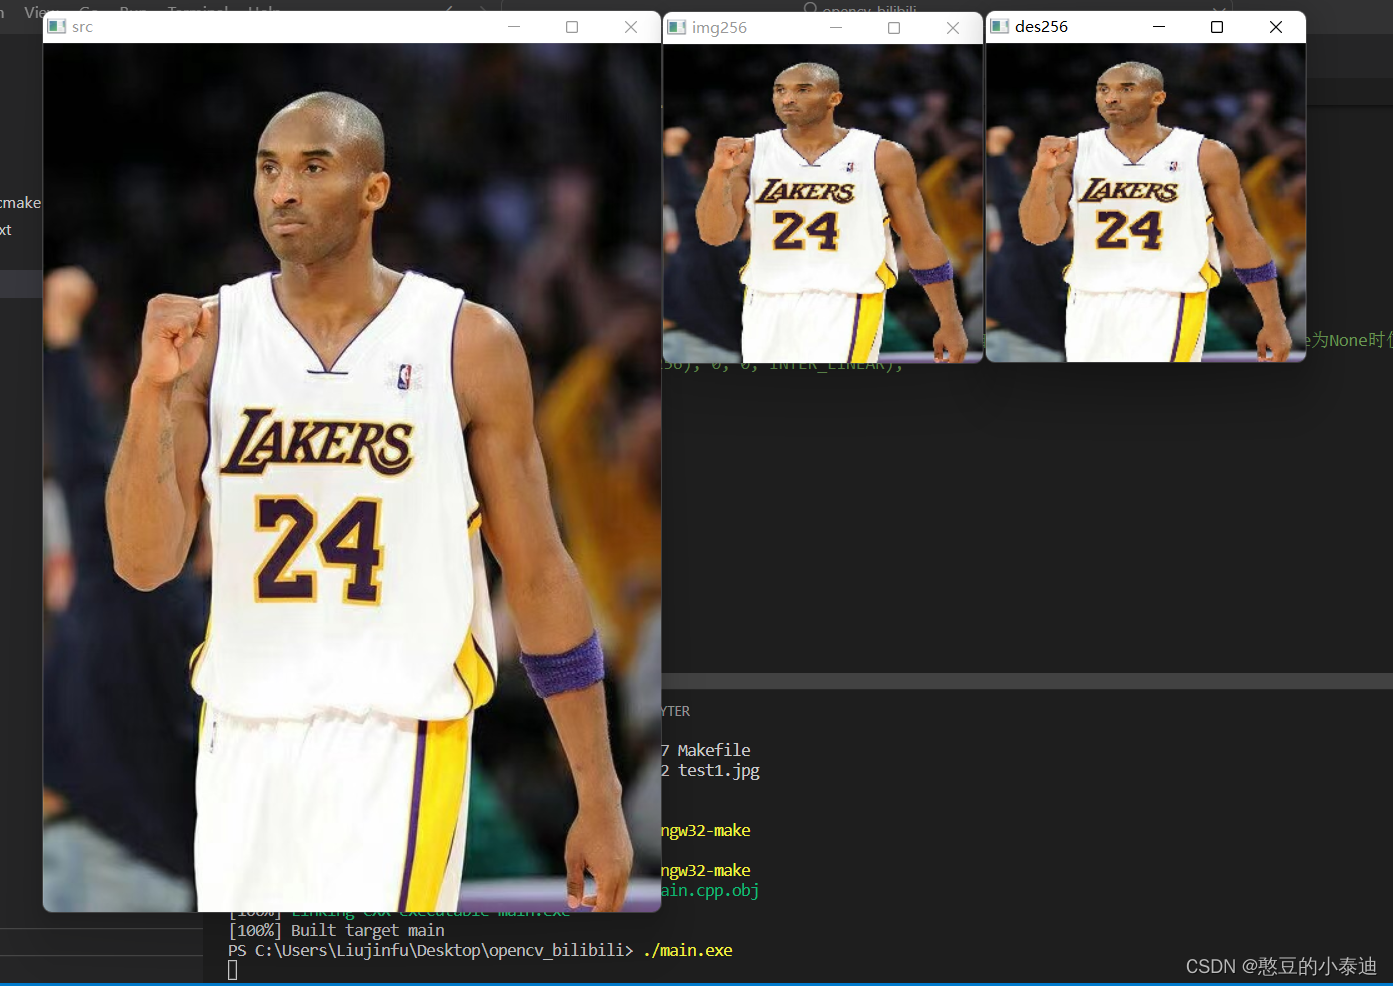
Task: Click the src window's app icon
Action: 56,27
